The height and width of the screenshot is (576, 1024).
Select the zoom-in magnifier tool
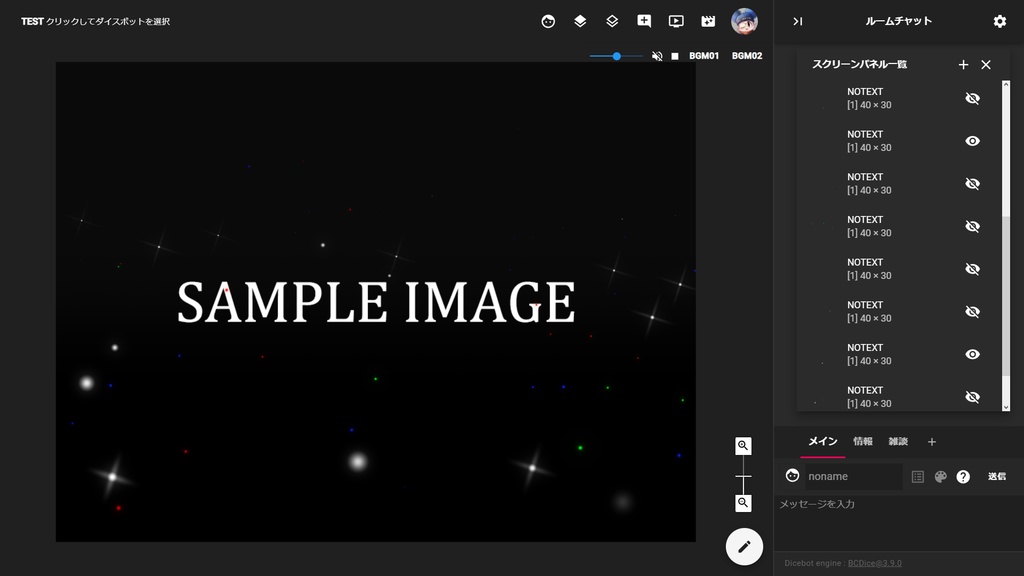[743, 446]
